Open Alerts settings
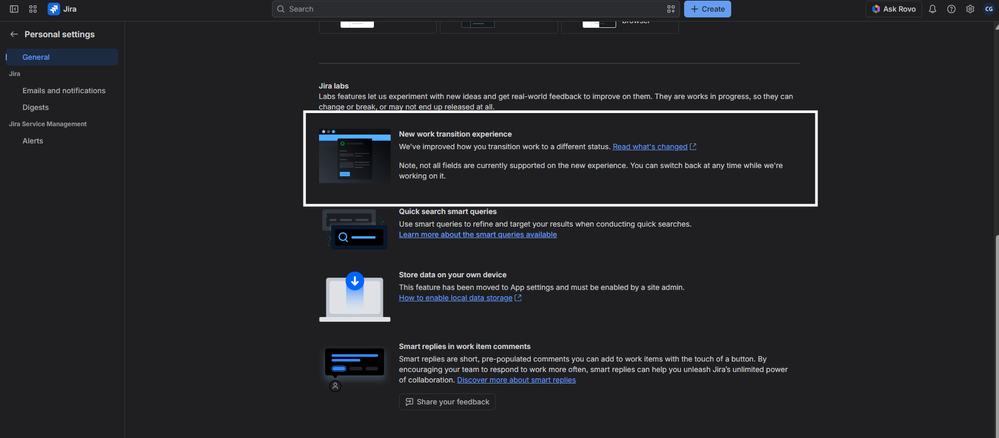The height and width of the screenshot is (438, 999). pyautogui.click(x=32, y=140)
